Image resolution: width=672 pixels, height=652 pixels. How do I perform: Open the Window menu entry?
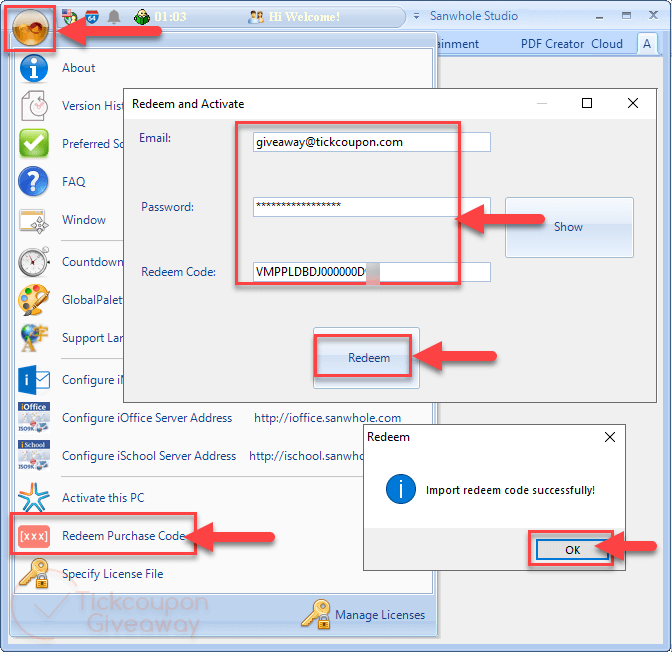(x=84, y=219)
